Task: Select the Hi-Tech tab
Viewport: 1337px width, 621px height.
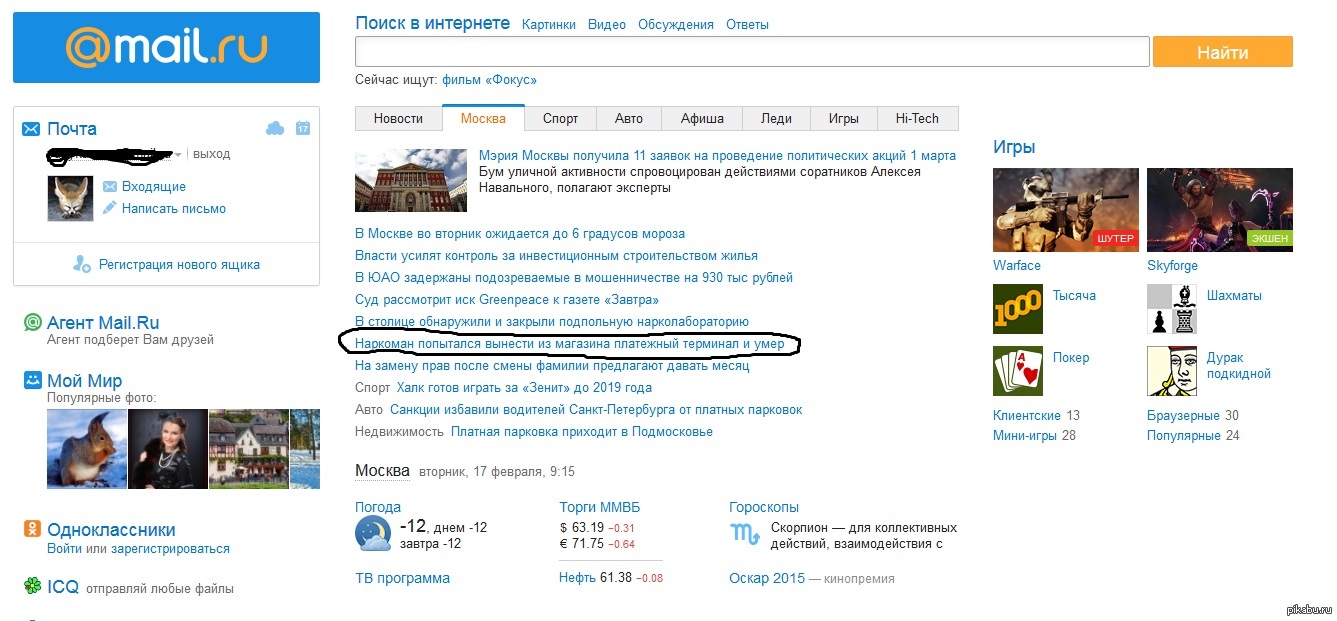Action: (x=917, y=118)
